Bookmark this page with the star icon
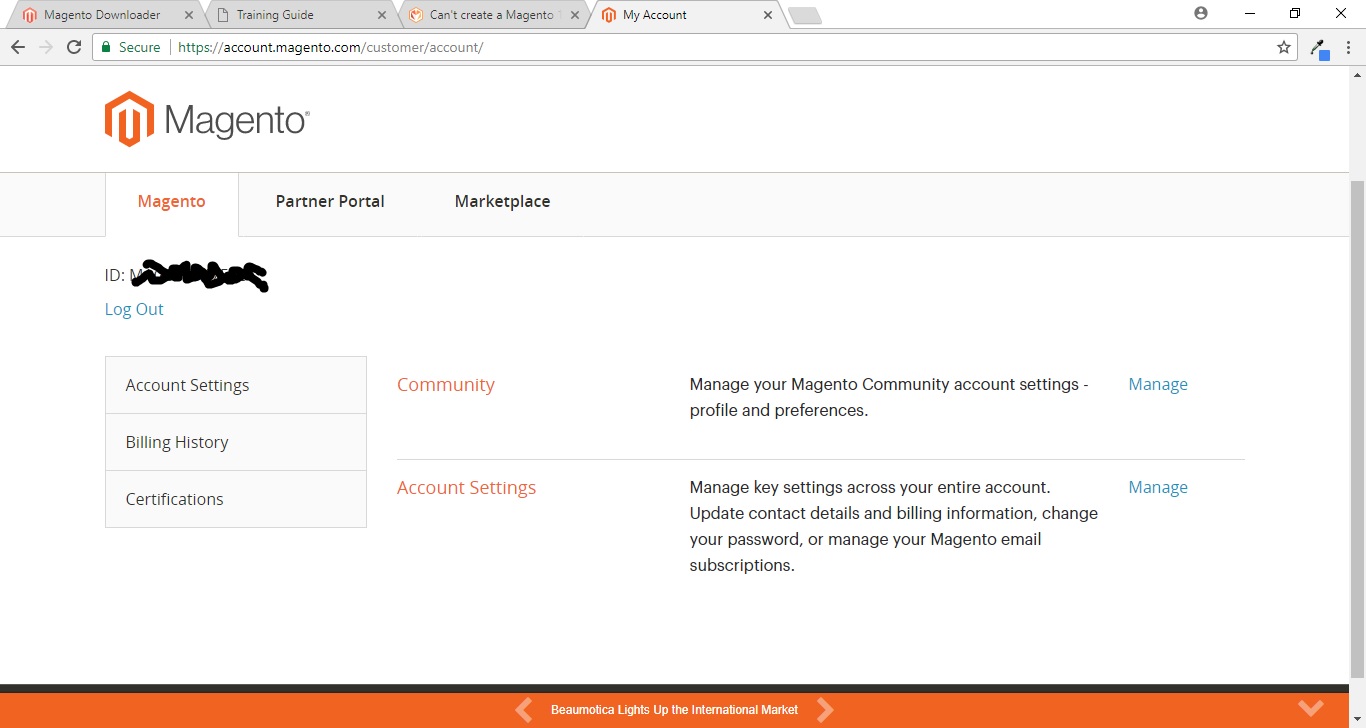Image resolution: width=1366 pixels, height=728 pixels. (x=1283, y=47)
